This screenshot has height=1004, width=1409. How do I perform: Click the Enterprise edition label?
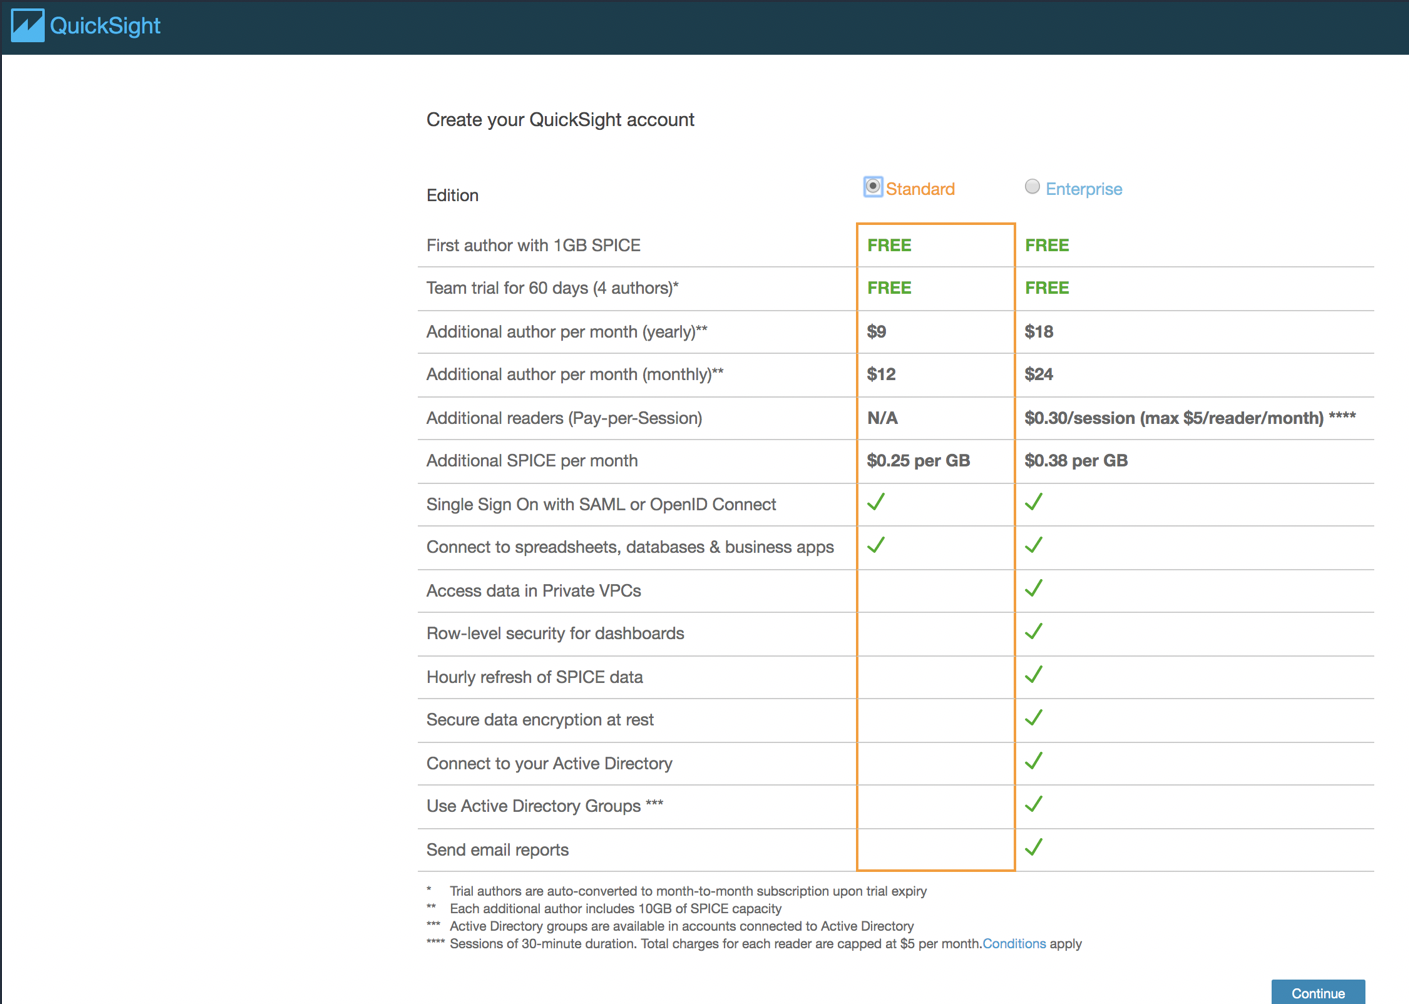pos(1084,189)
